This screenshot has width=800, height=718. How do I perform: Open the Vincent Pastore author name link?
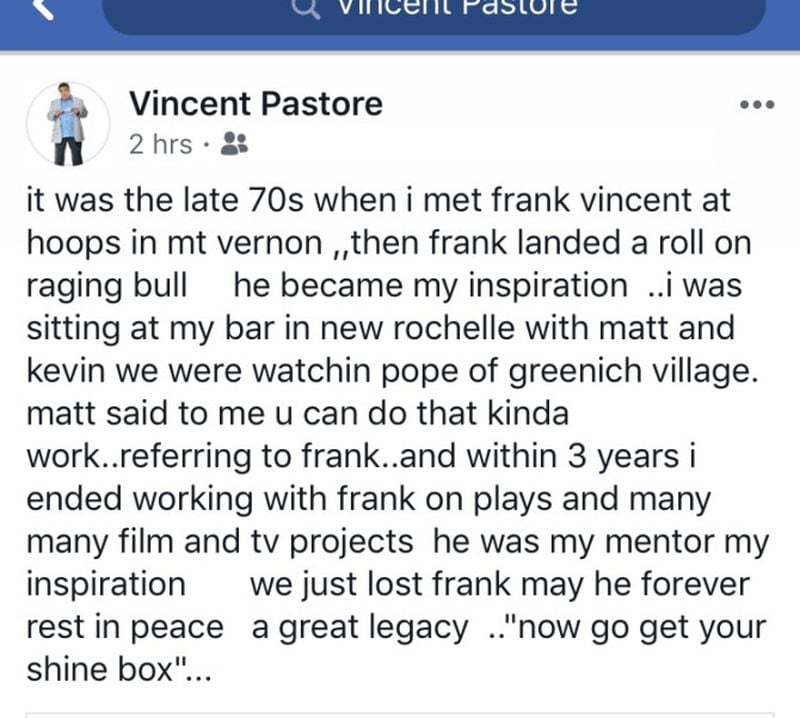click(256, 104)
